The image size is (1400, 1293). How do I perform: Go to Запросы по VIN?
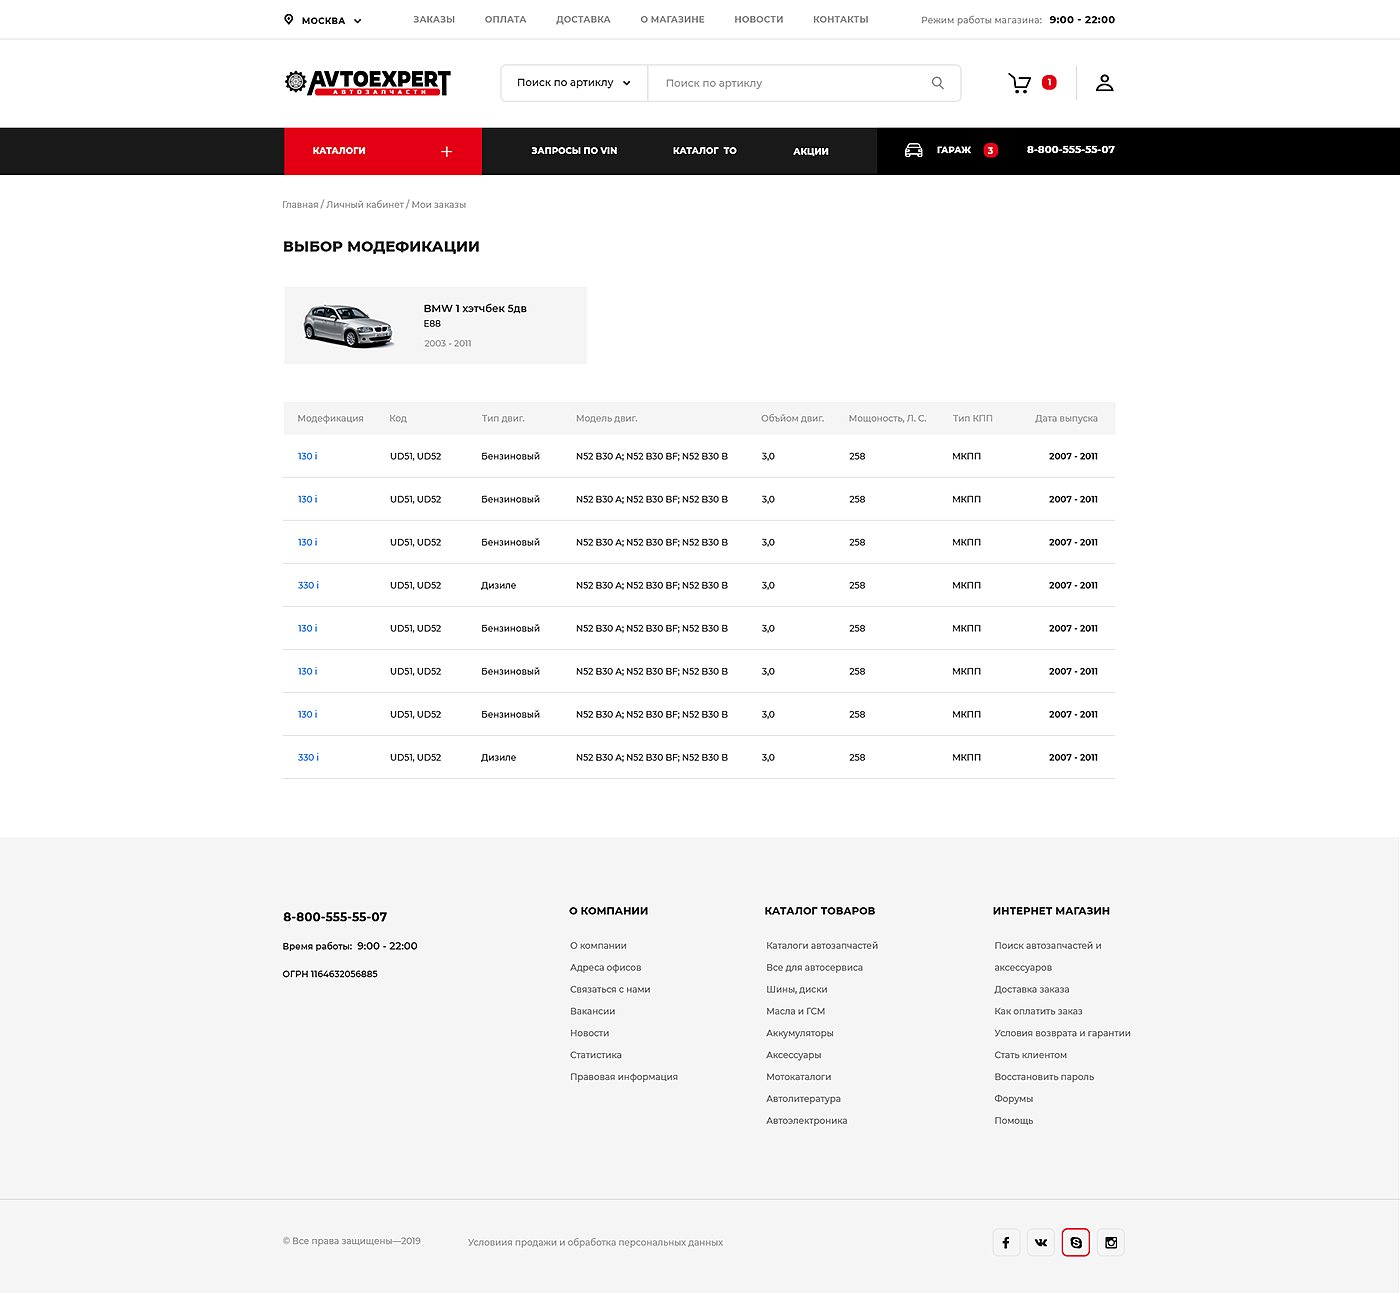click(x=574, y=151)
